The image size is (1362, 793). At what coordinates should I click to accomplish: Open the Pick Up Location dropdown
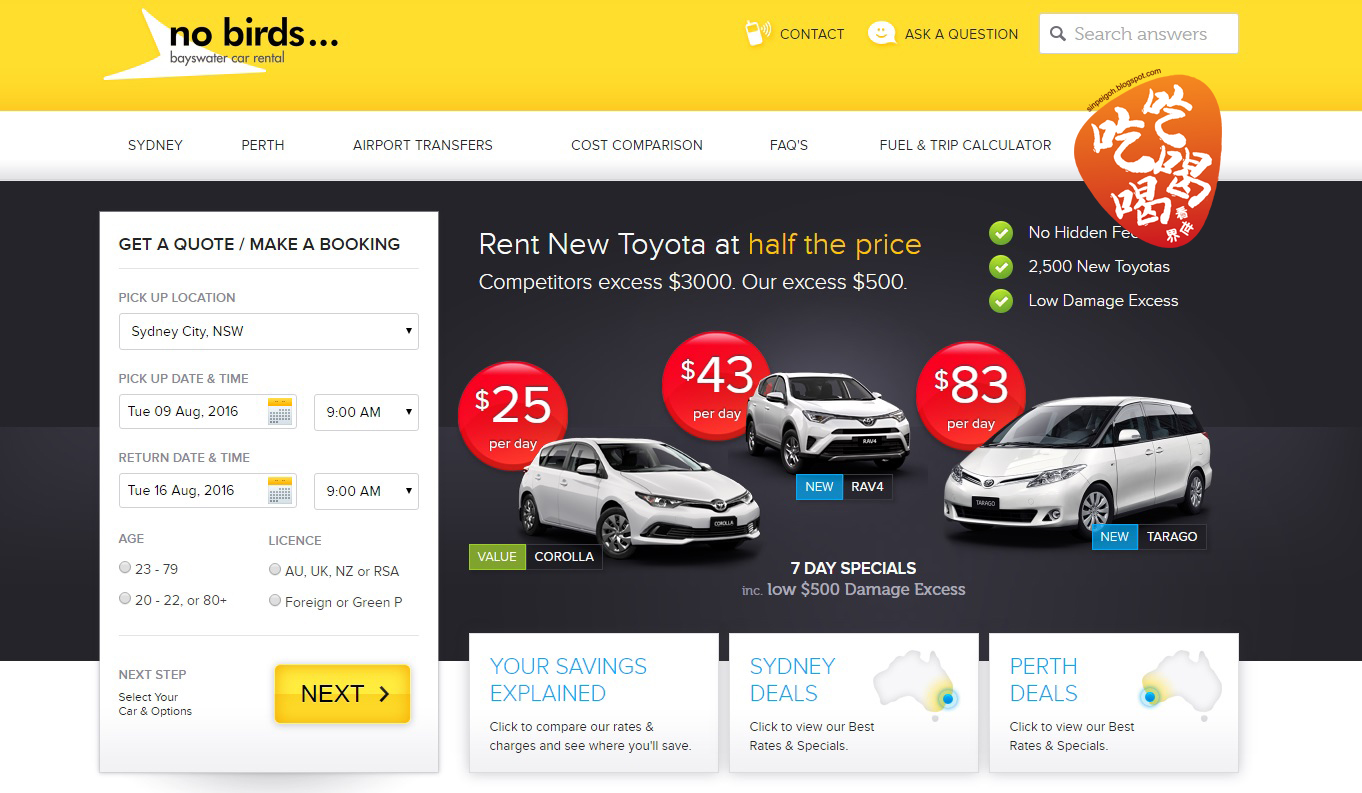(x=268, y=331)
